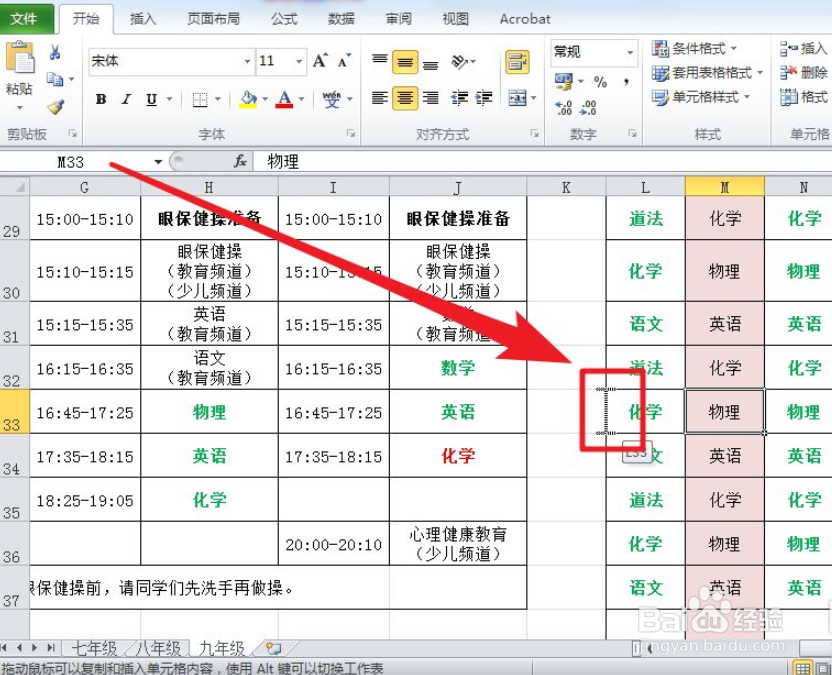Open 条件格式 conditional formatting
The width and height of the screenshot is (832, 675).
[x=695, y=49]
